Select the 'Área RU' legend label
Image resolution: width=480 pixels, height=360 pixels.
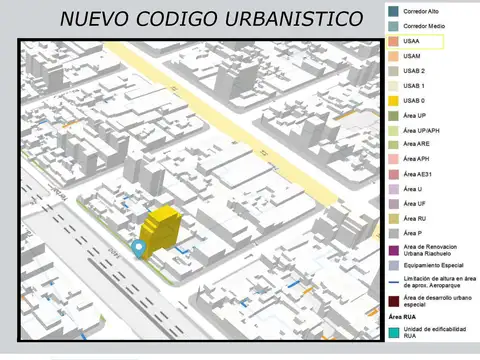(x=415, y=219)
